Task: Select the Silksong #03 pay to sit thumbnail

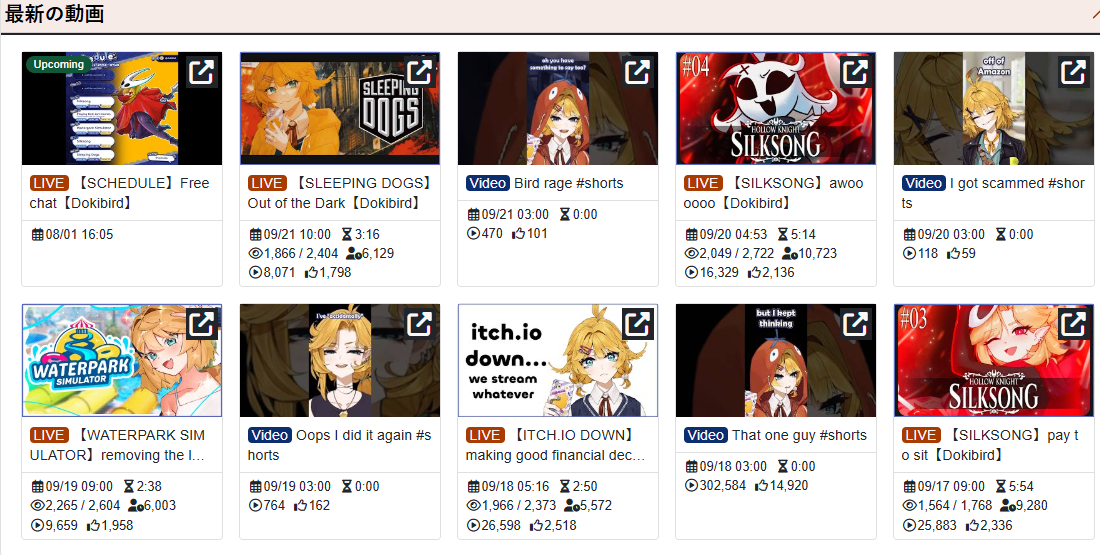Action: click(x=994, y=361)
